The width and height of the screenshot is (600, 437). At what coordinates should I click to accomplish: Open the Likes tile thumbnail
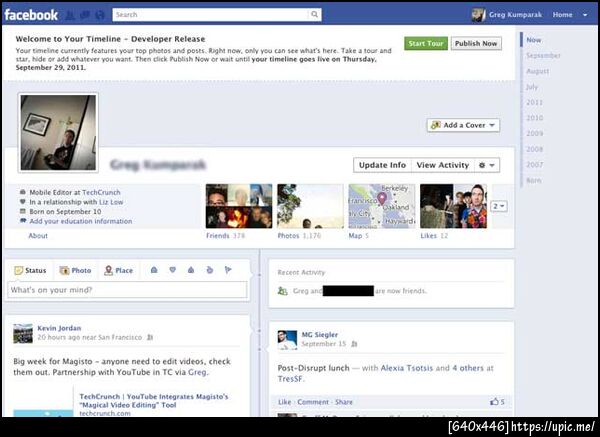(453, 206)
